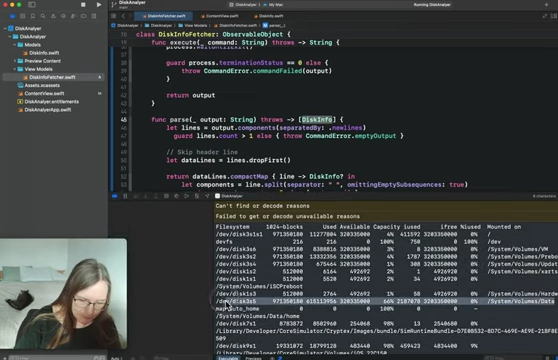The height and width of the screenshot is (360, 558).
Task: Click the Step Into debug icon
Action: (x=146, y=196)
